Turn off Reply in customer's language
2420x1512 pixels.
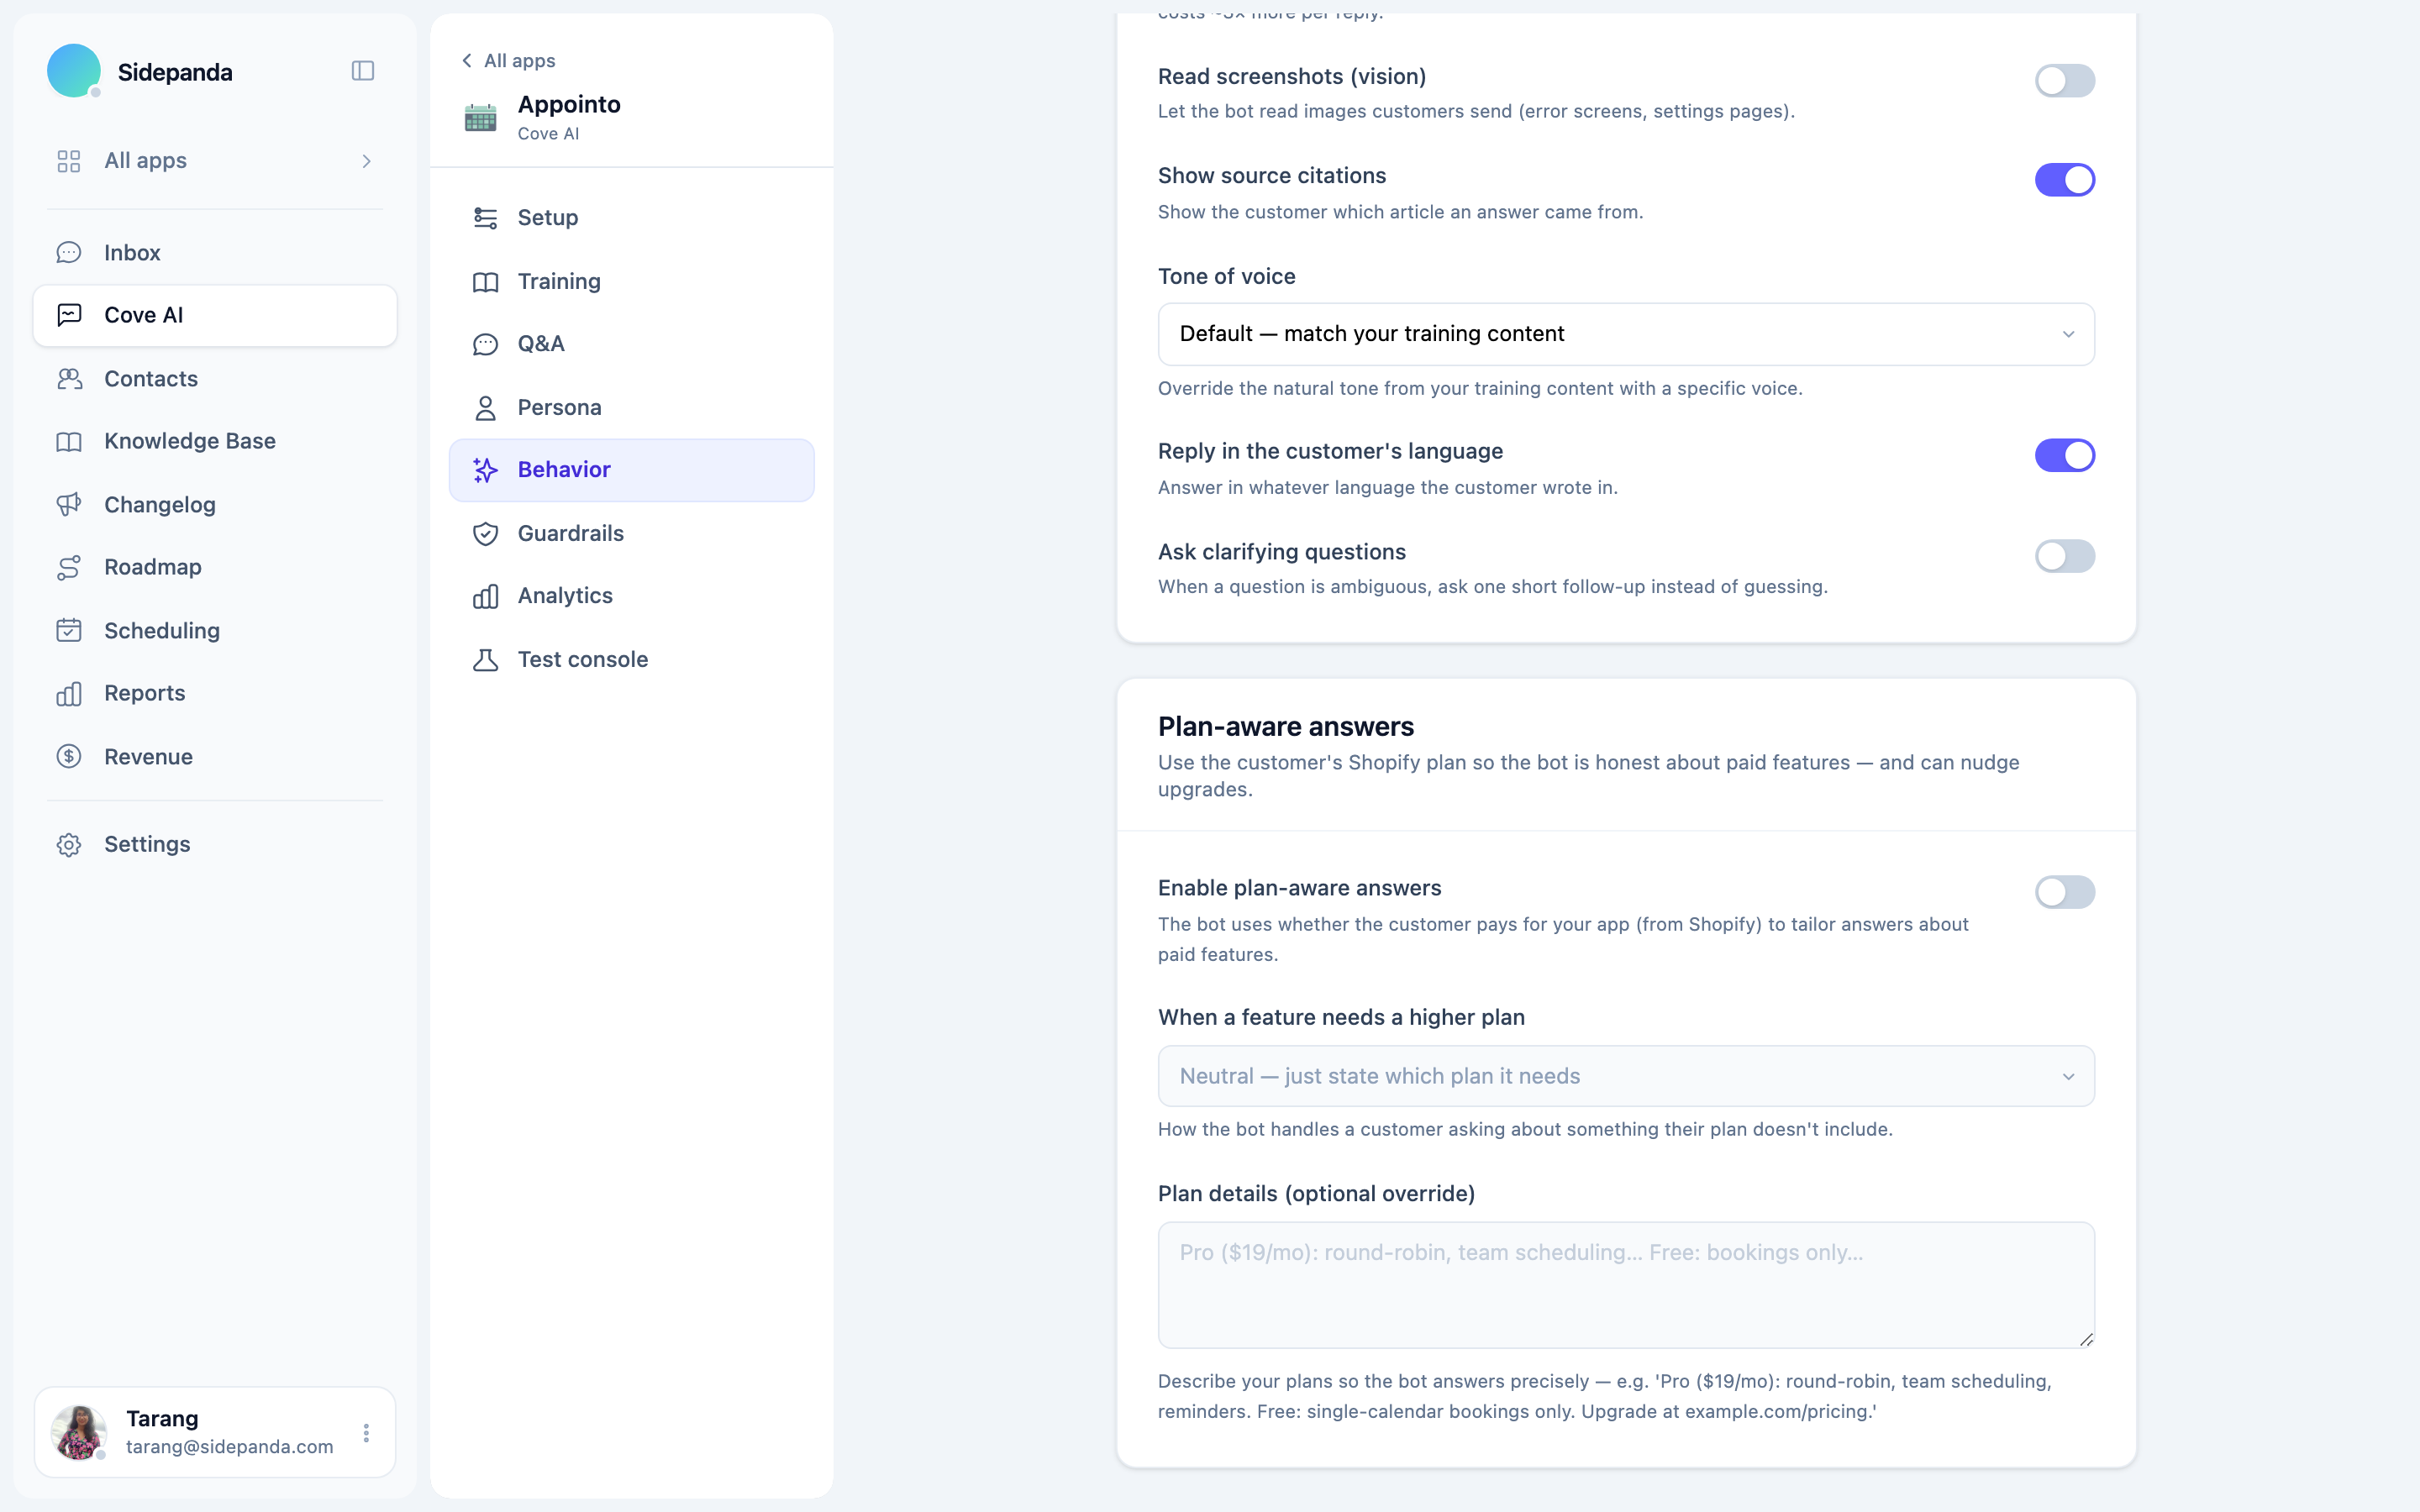click(x=2065, y=455)
